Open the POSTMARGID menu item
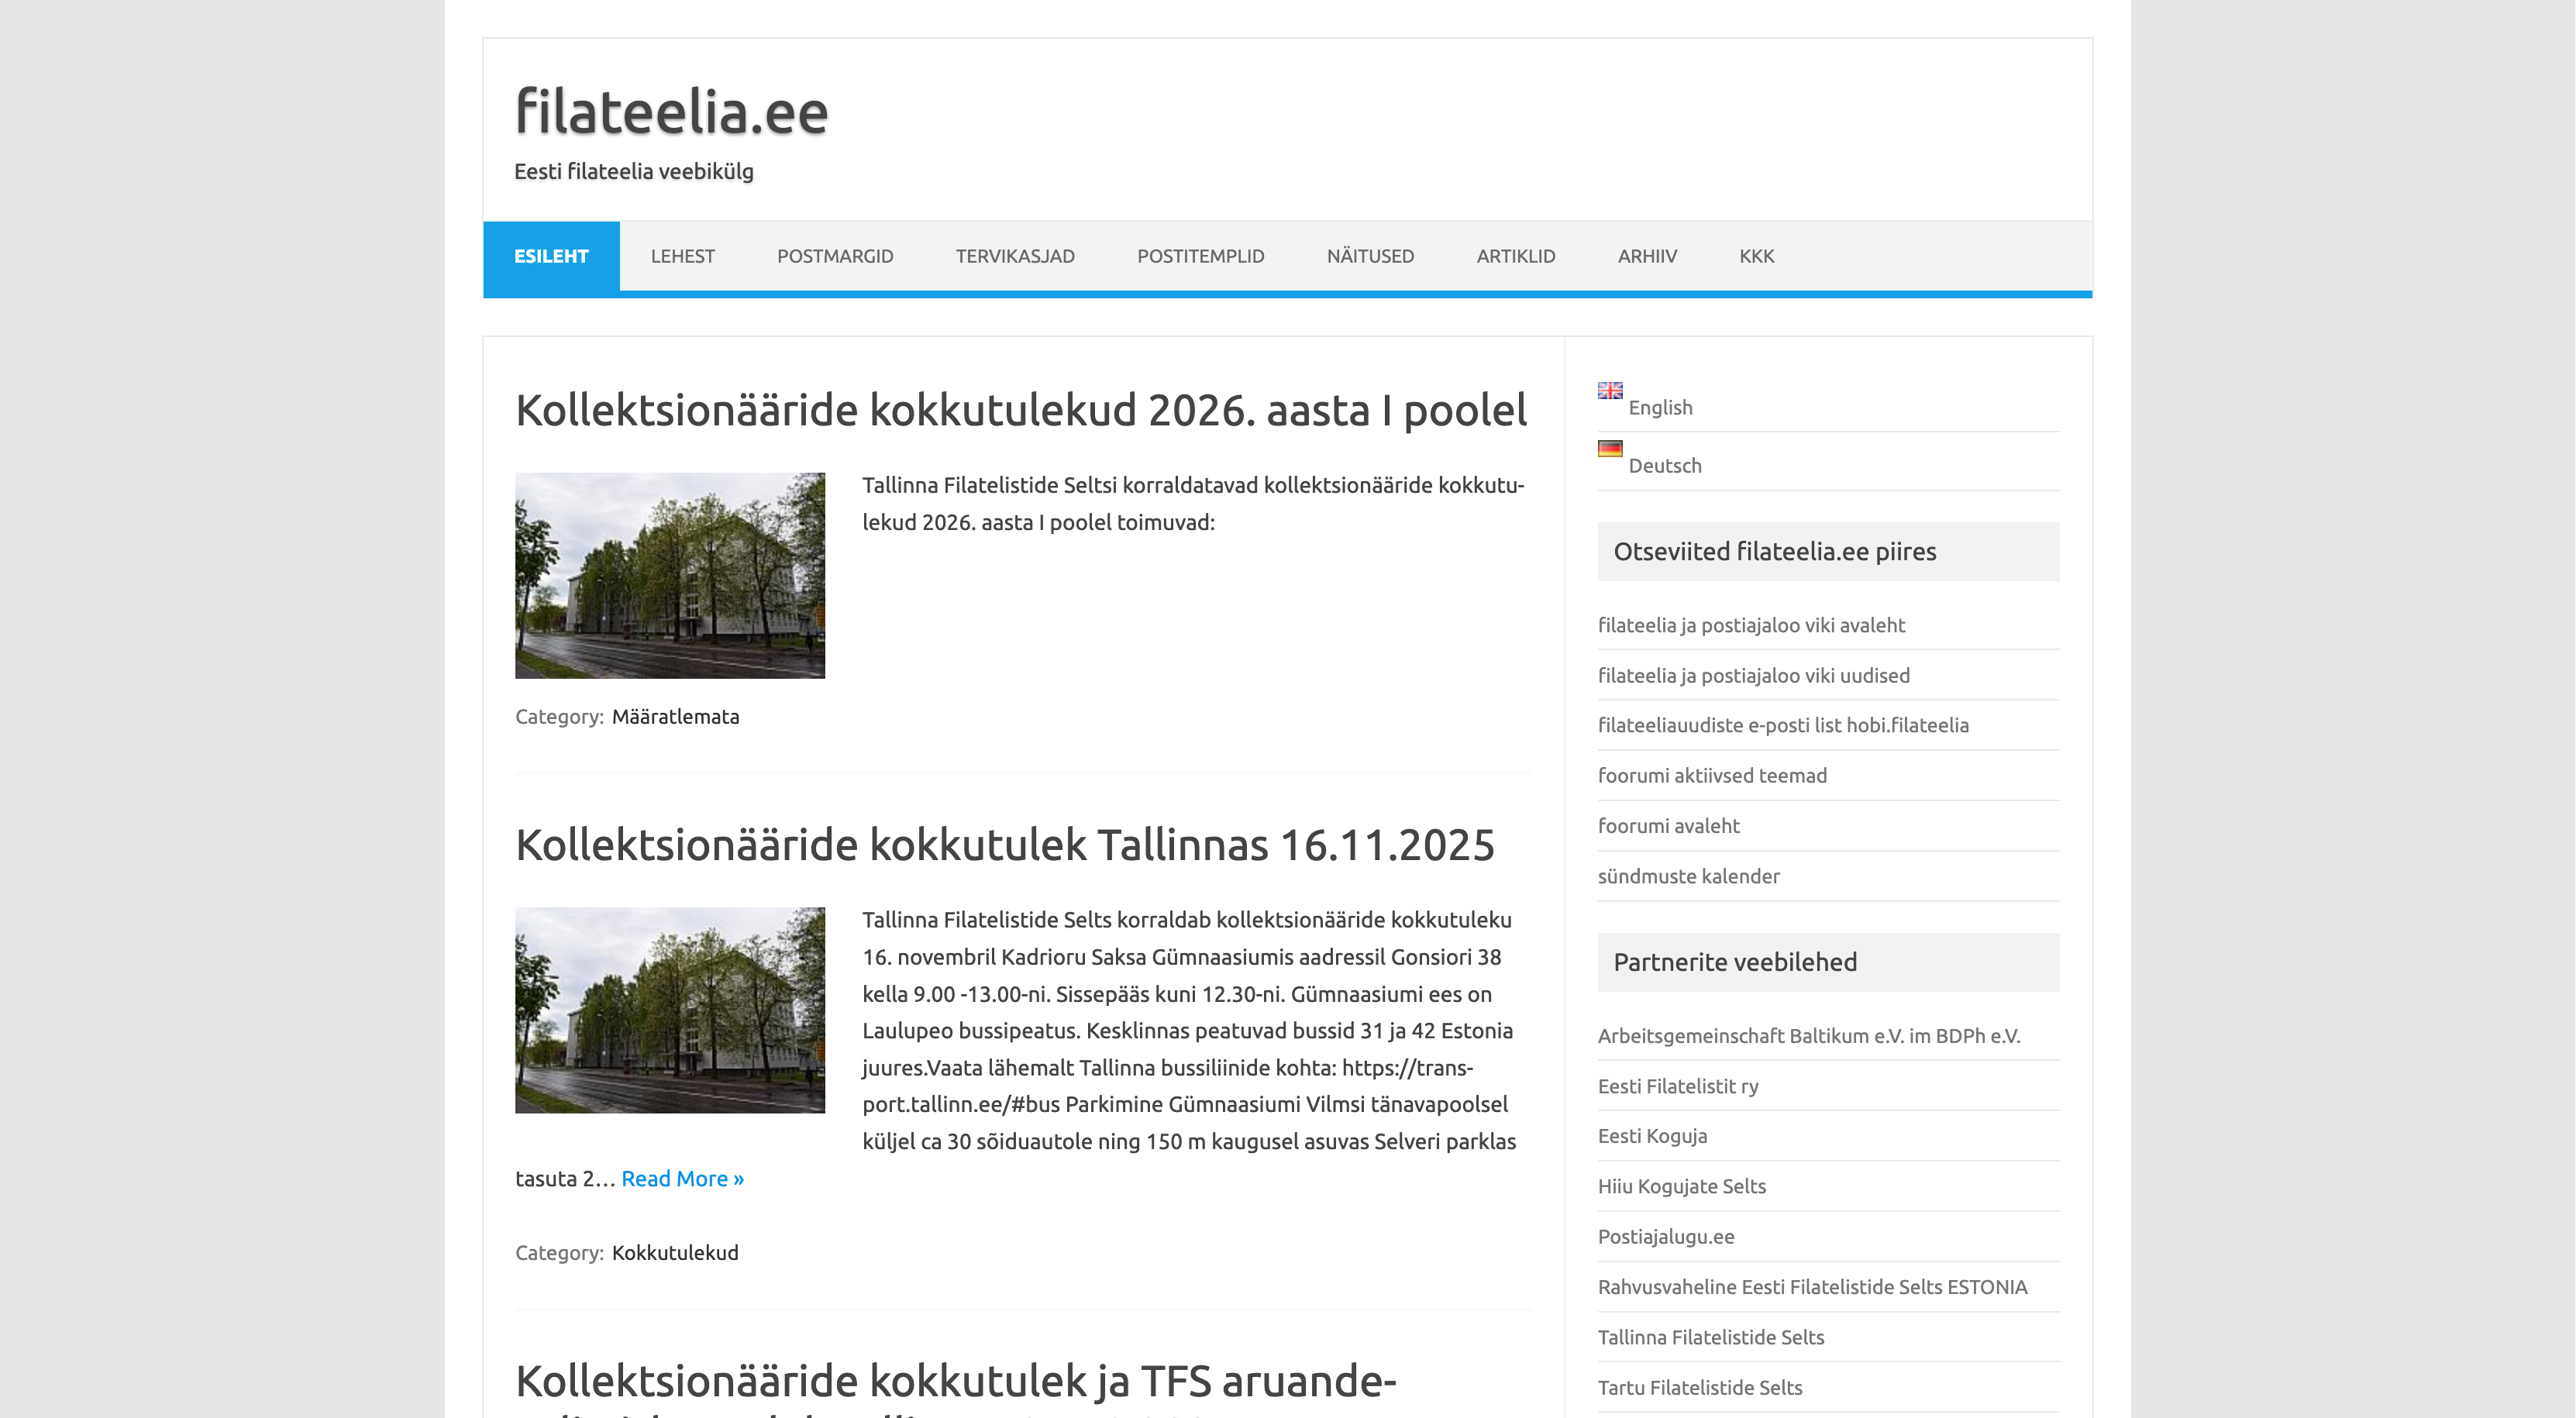This screenshot has height=1418, width=2576. coord(835,256)
